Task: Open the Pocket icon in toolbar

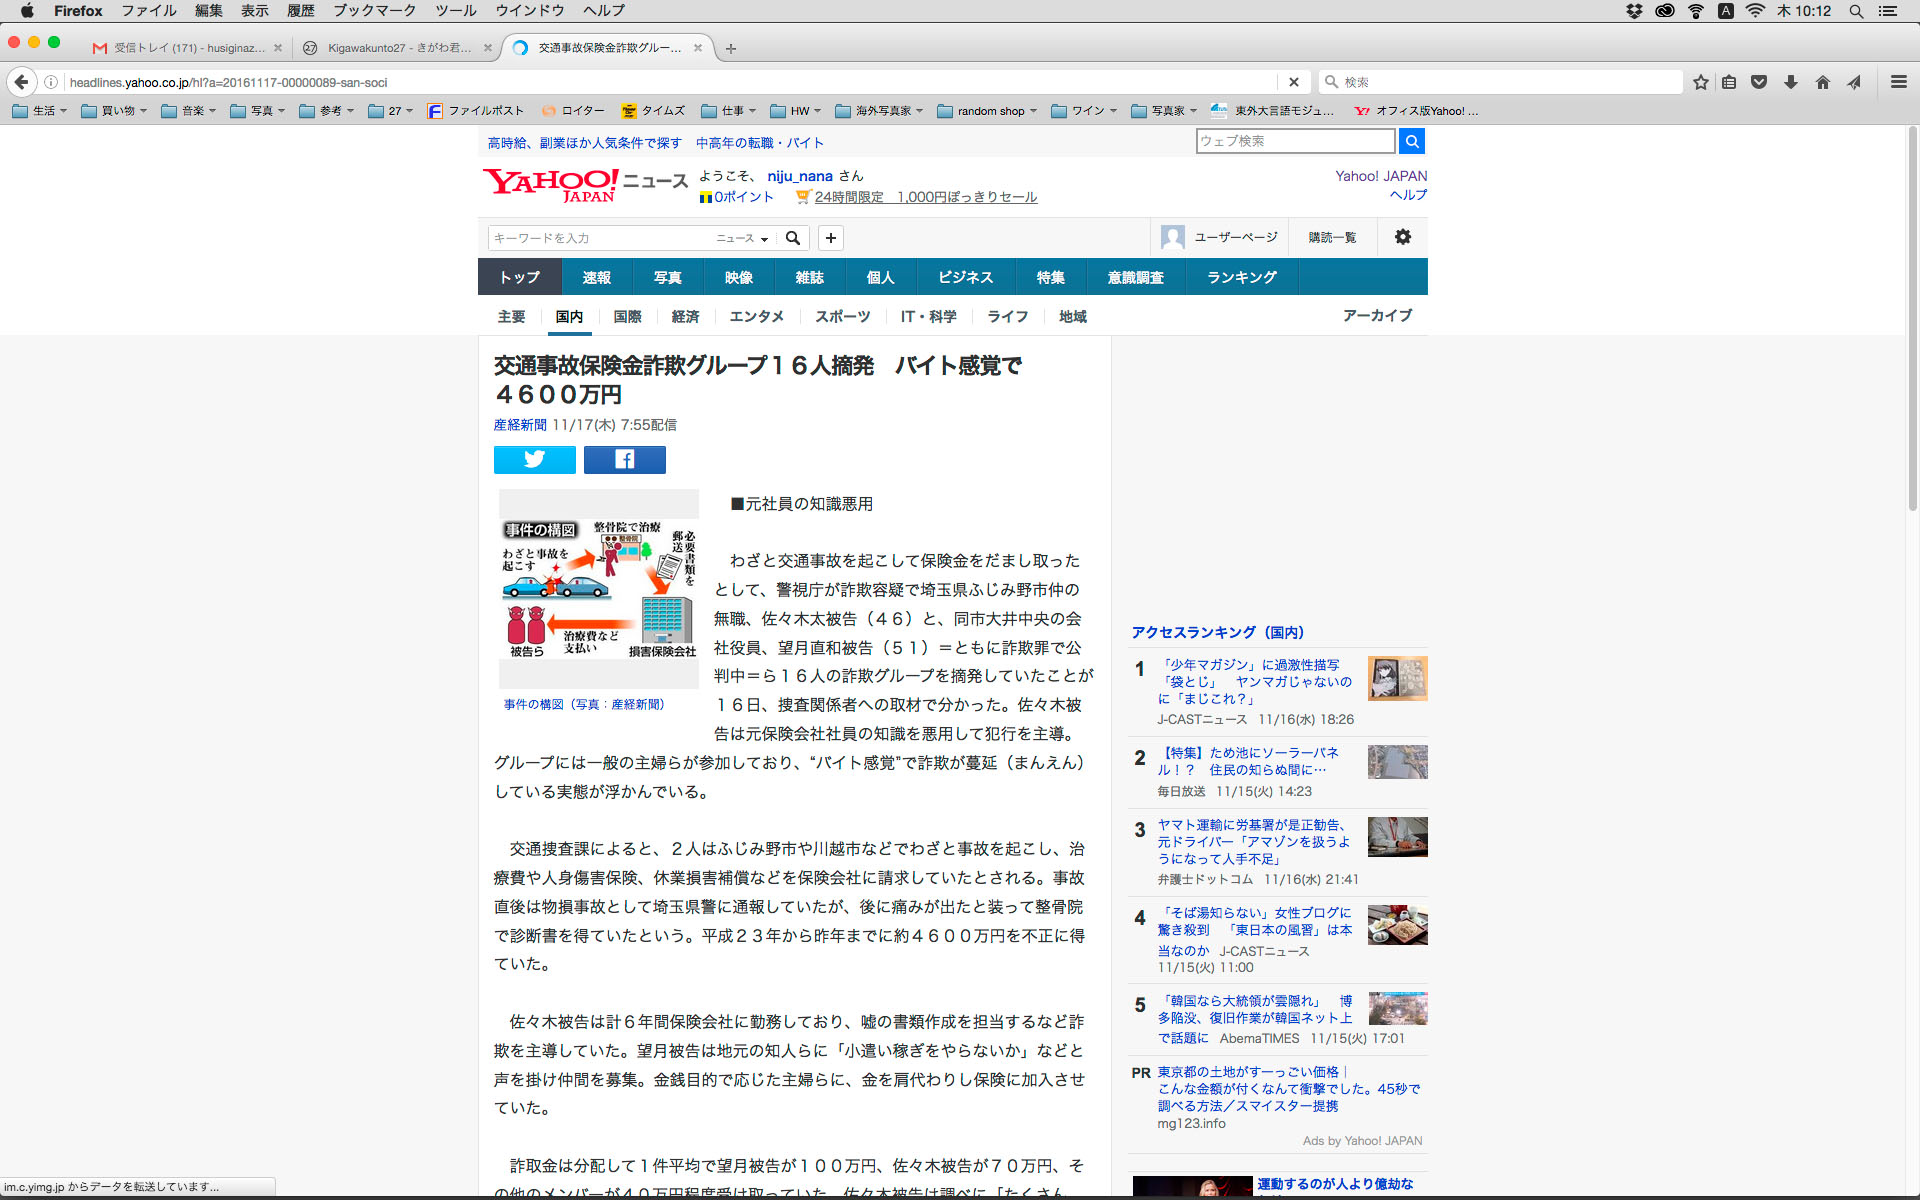Action: [1759, 82]
